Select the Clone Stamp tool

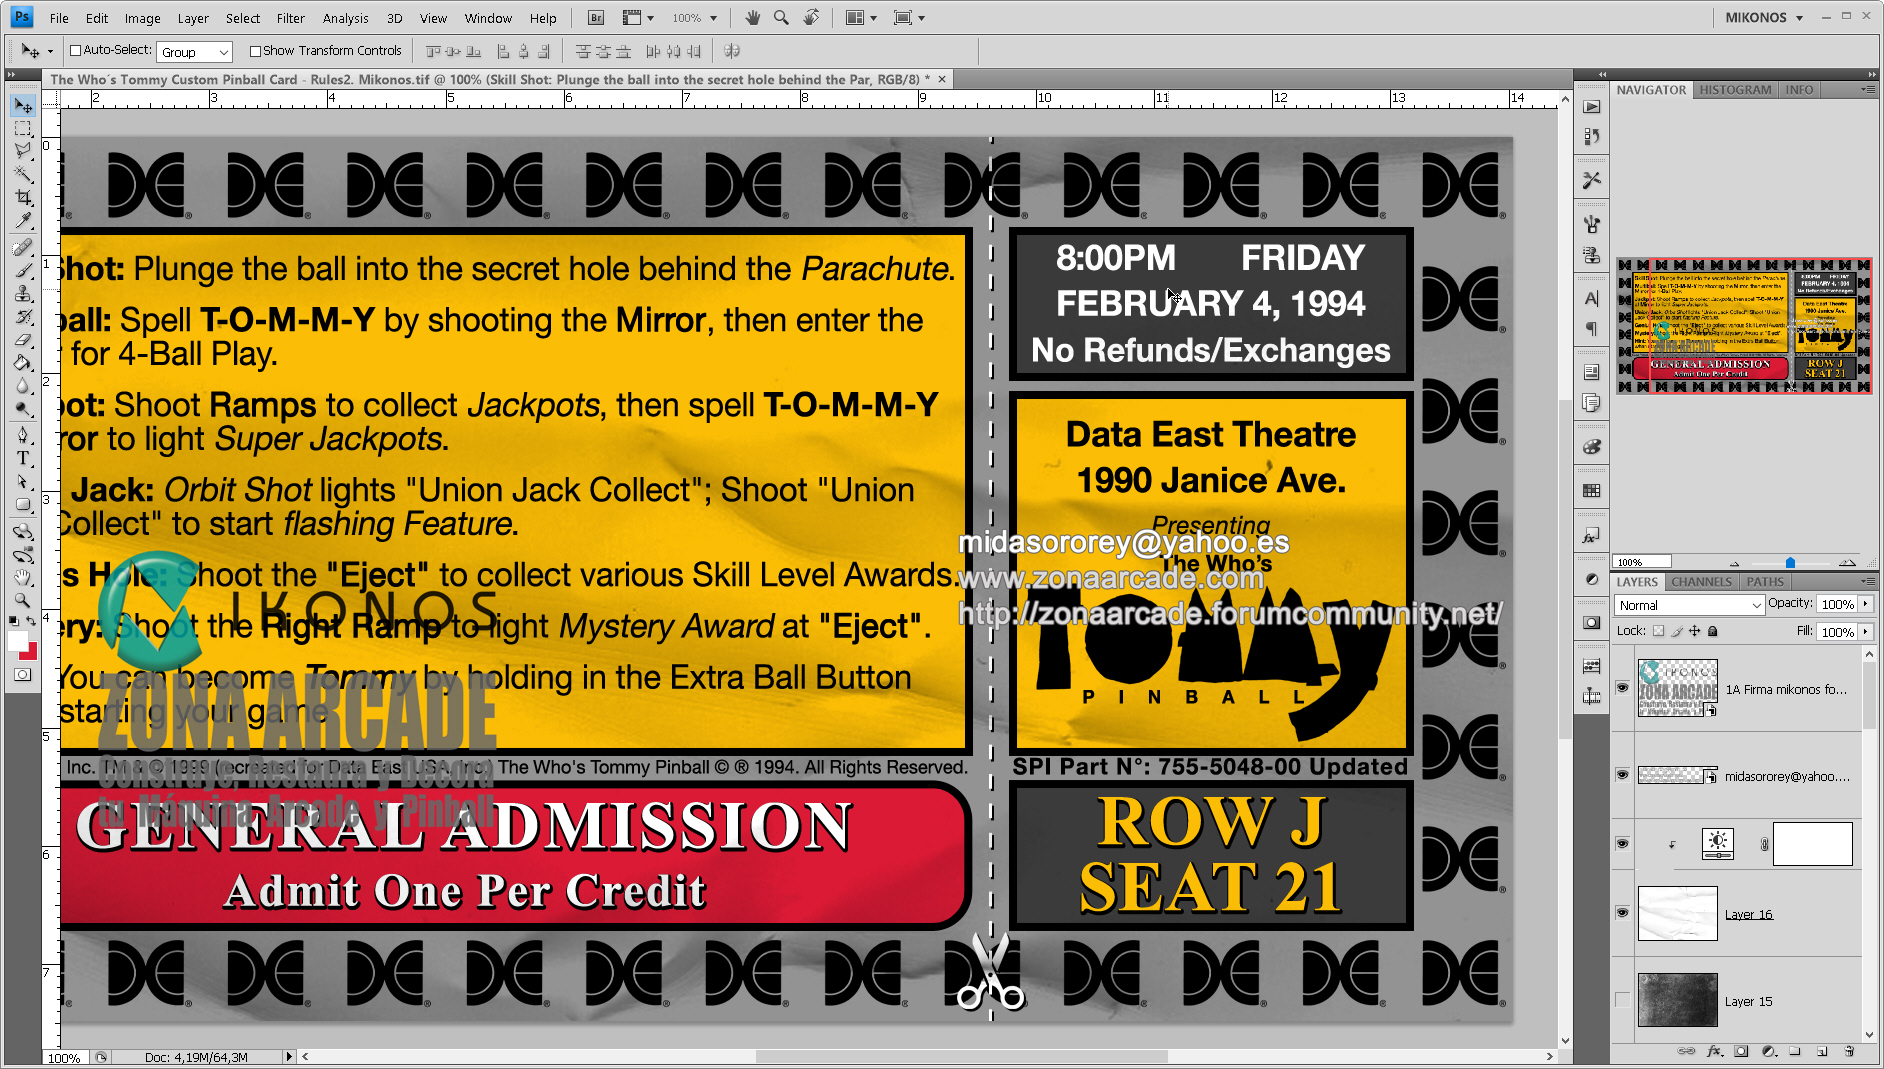(23, 293)
